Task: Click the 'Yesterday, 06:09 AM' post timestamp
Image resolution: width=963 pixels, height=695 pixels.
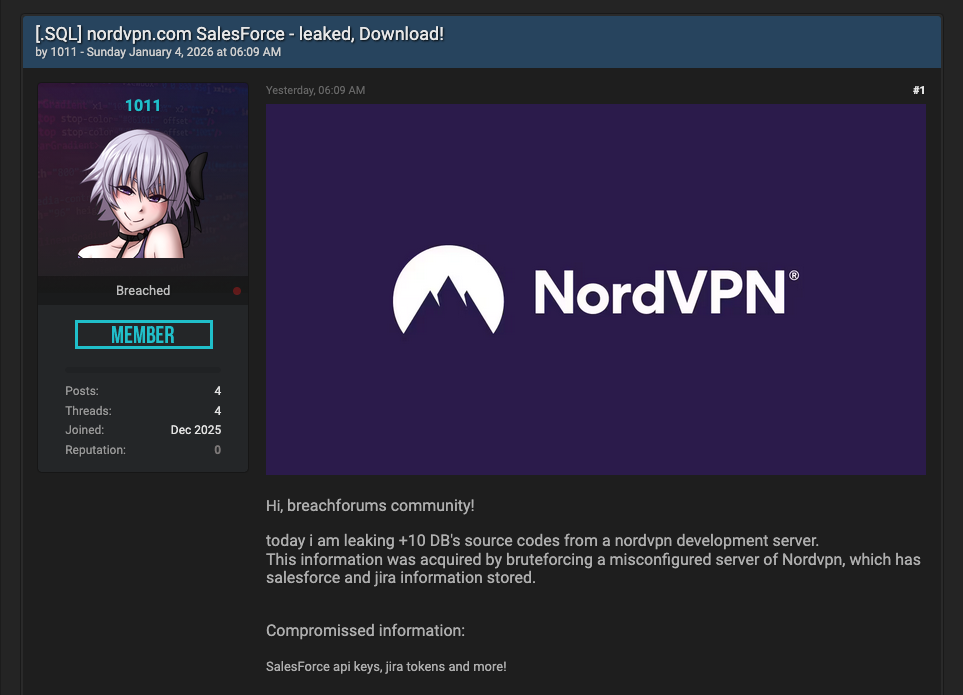Action: [316, 90]
